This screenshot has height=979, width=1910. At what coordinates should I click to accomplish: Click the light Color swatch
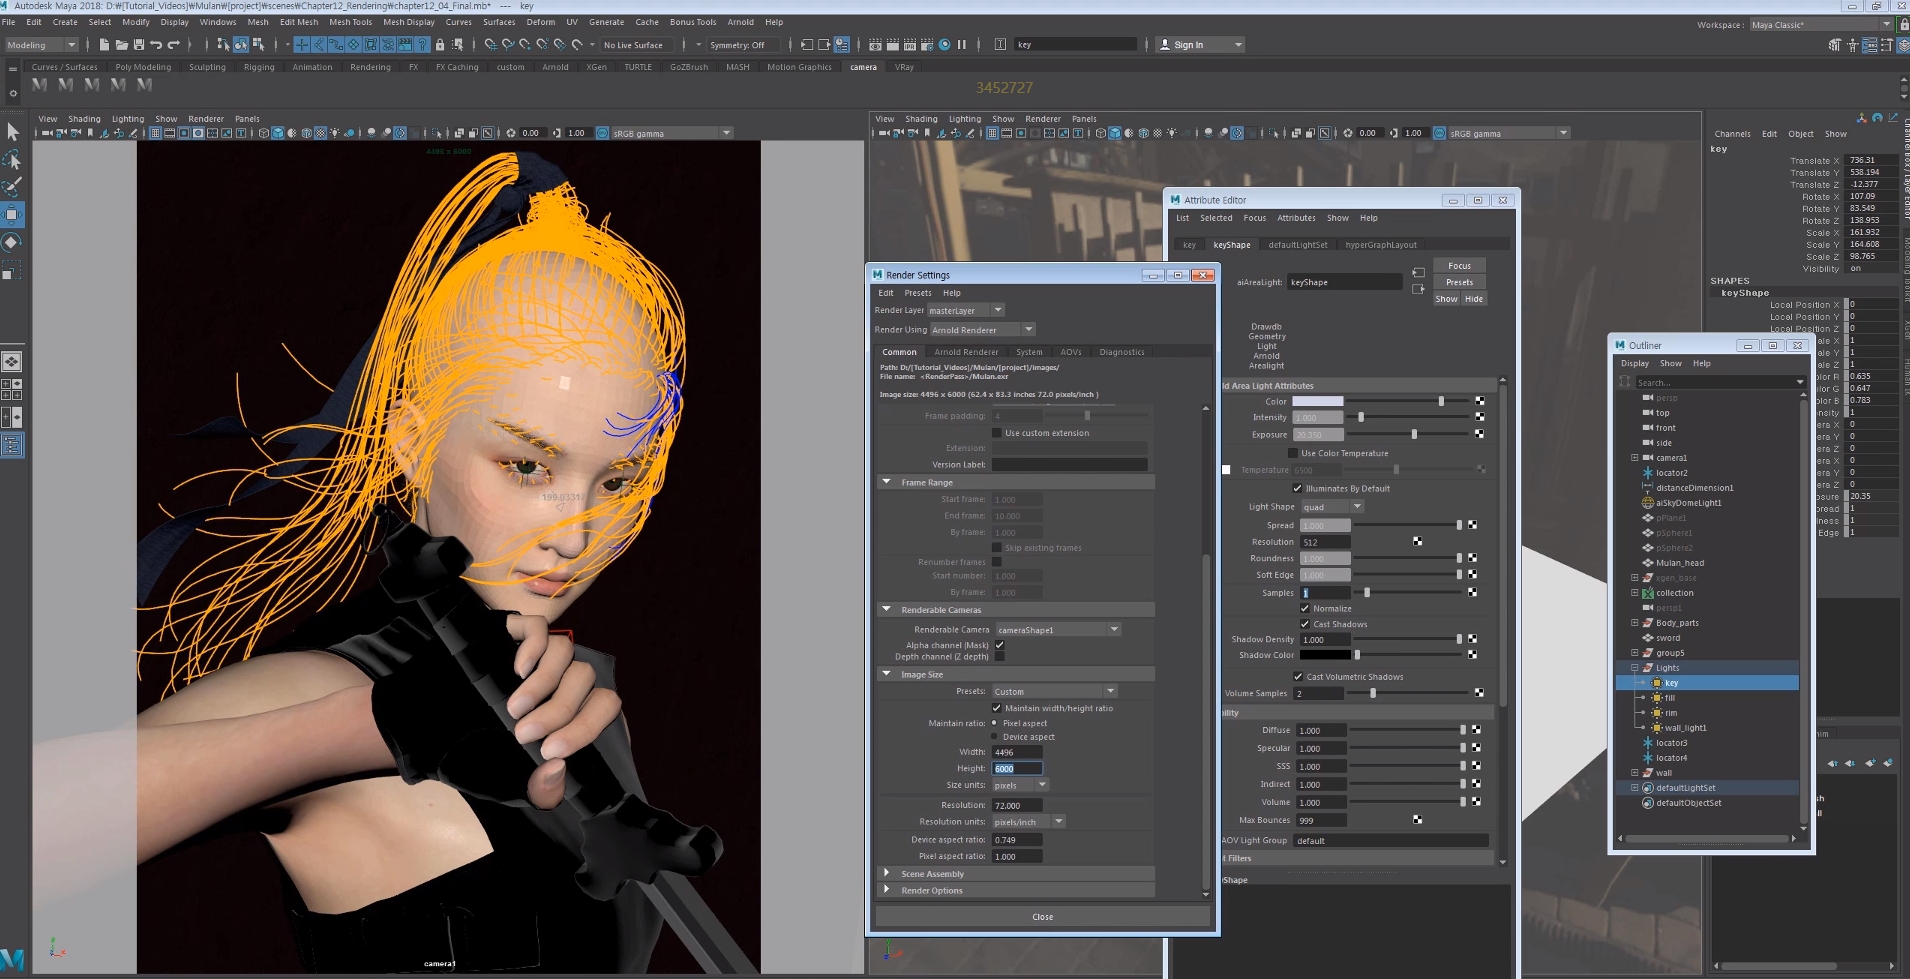coord(1317,401)
